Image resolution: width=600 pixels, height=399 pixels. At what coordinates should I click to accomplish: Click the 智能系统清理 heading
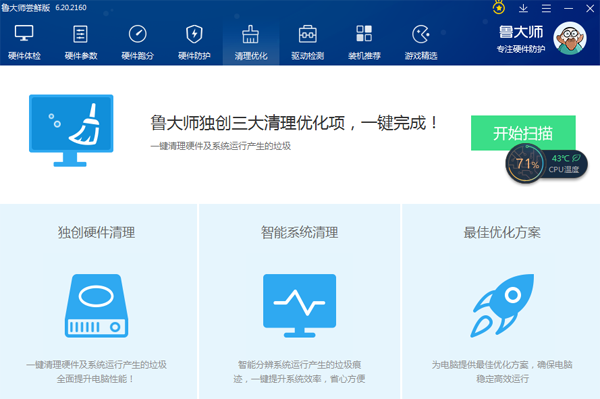(x=299, y=233)
